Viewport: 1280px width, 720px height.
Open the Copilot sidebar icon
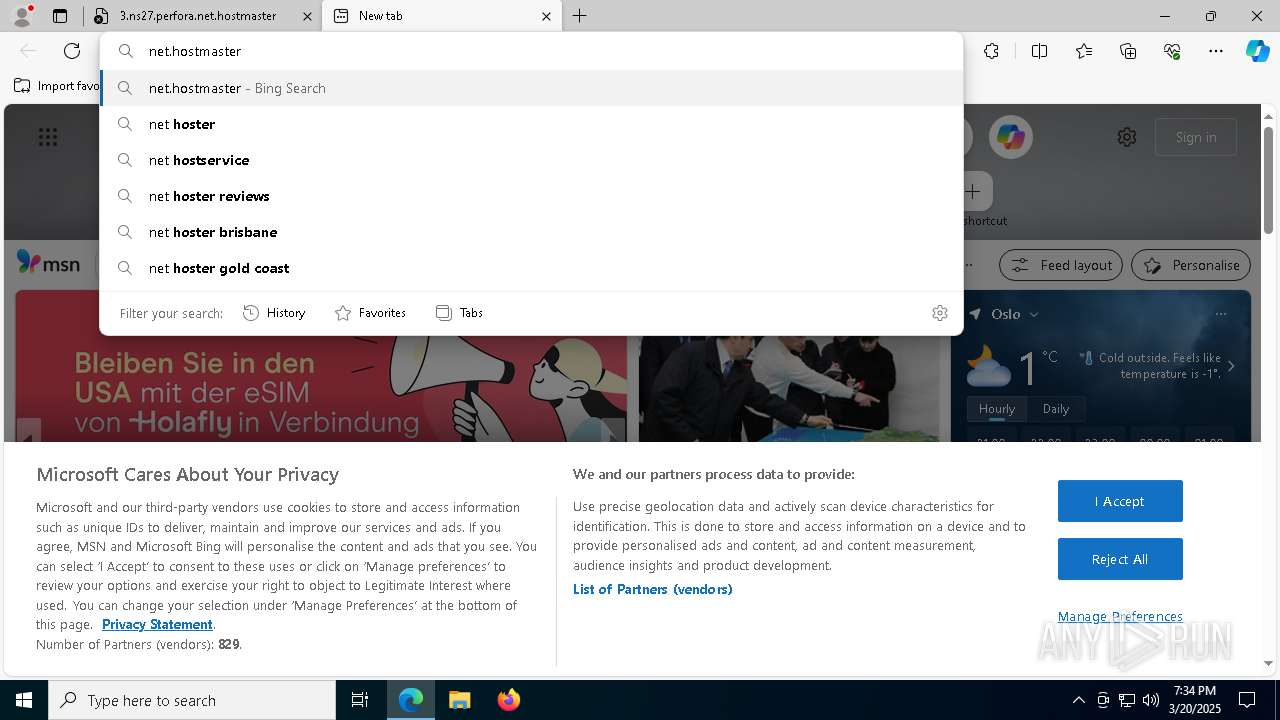1258,51
